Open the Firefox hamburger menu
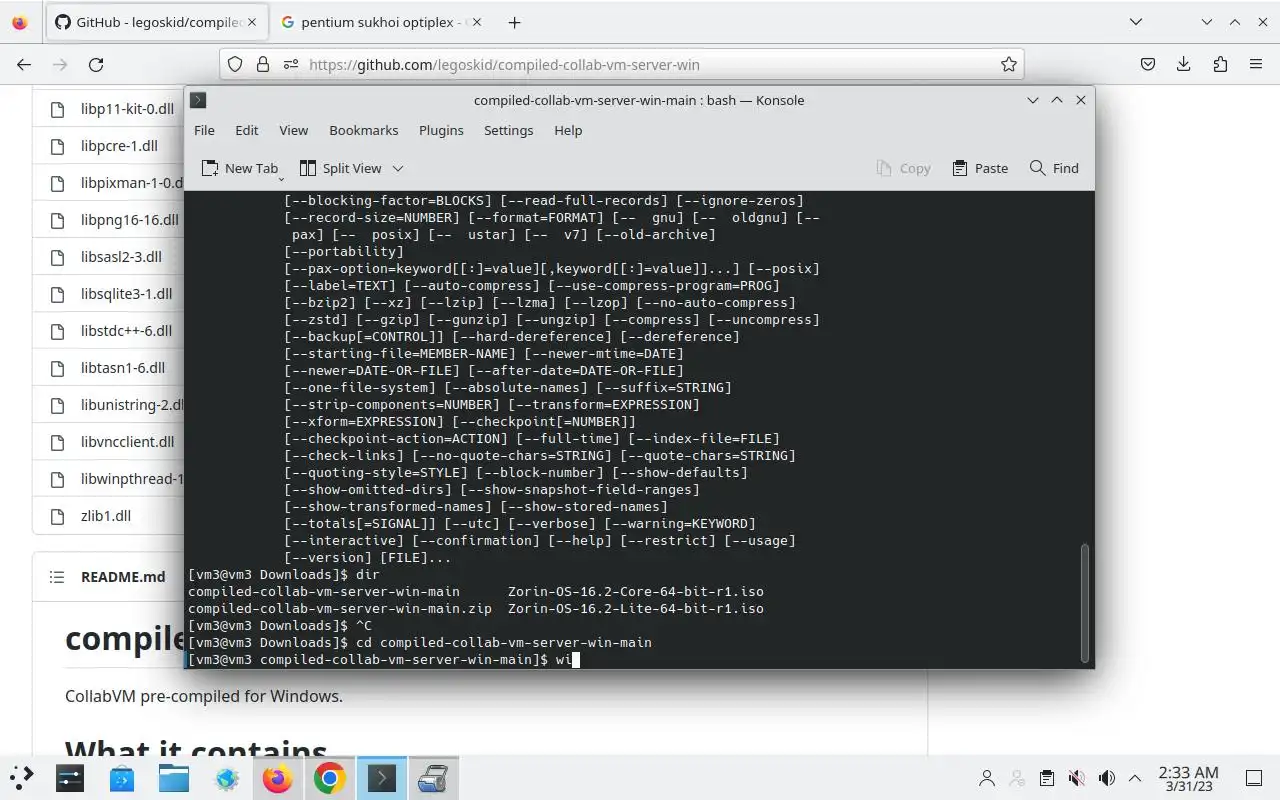Screen dimensions: 1280x800 click(x=1256, y=64)
